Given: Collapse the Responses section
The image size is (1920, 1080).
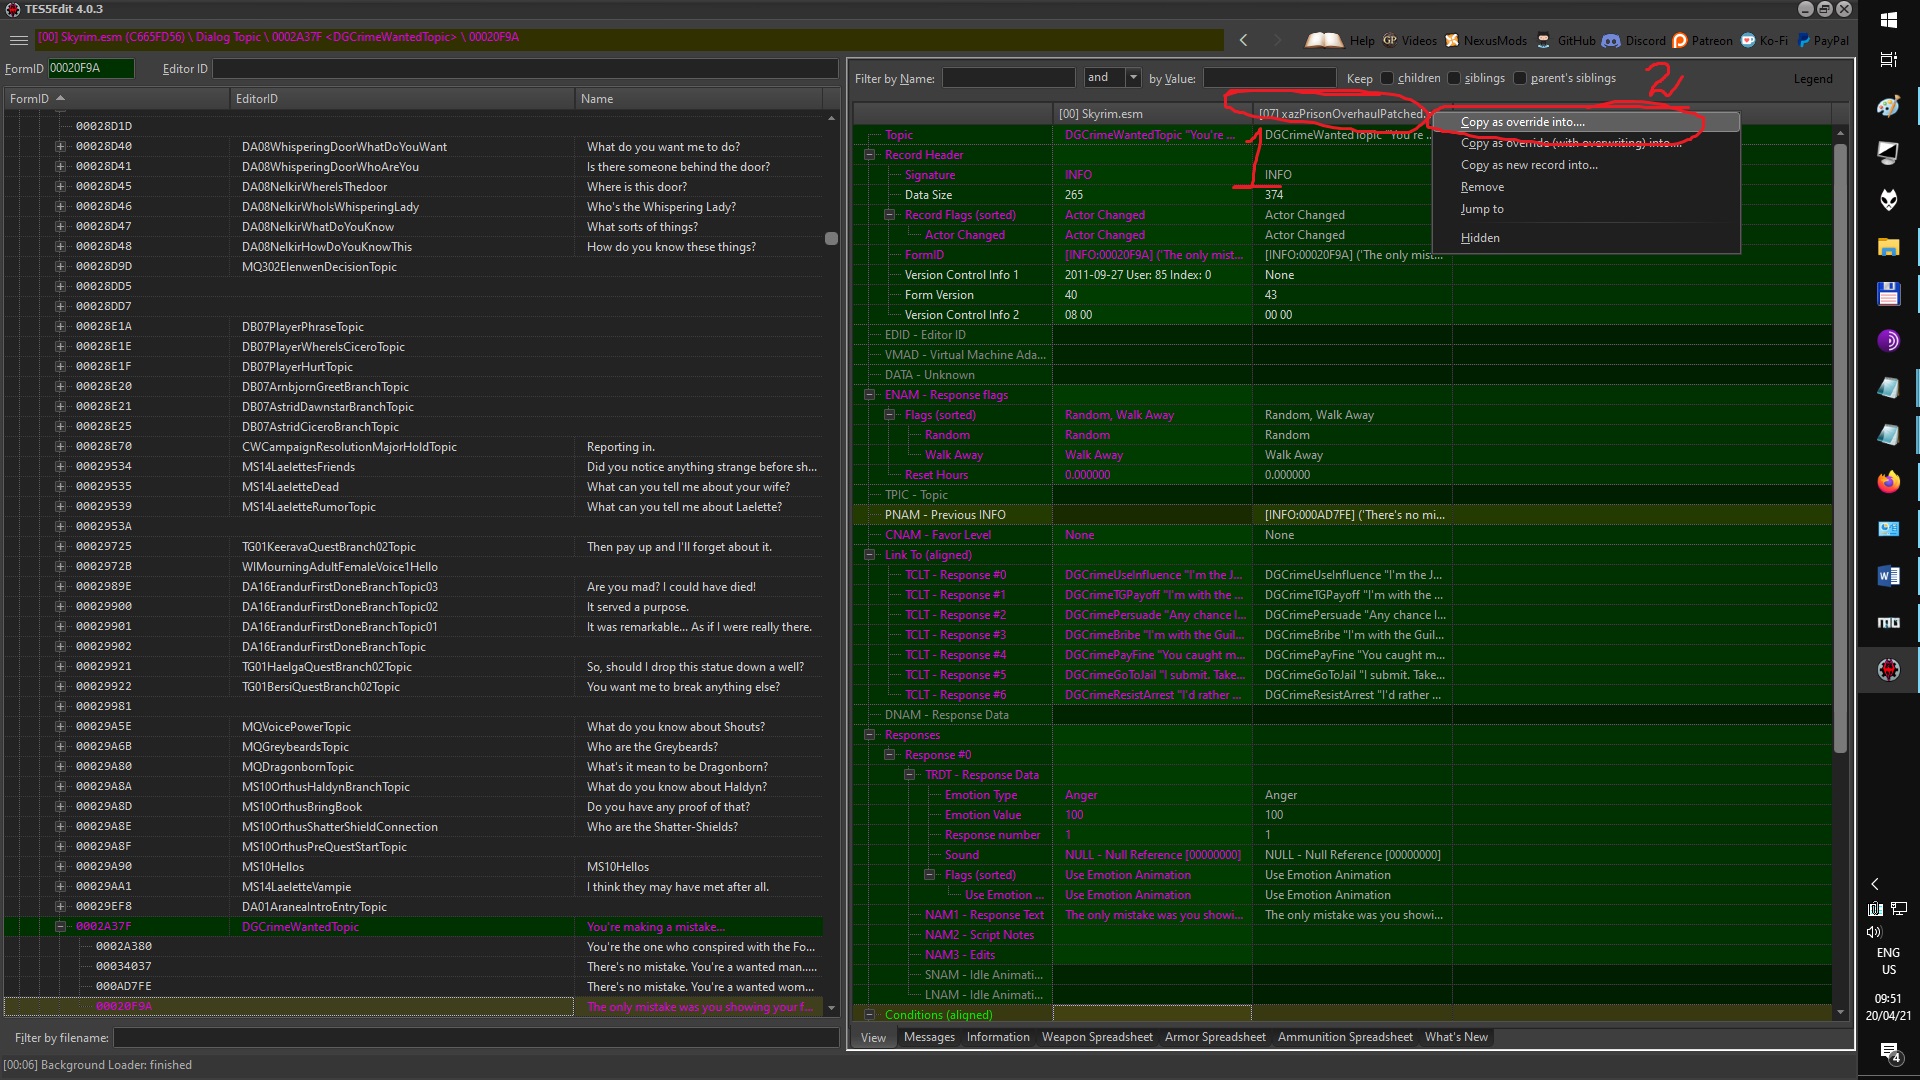Looking at the screenshot, I should [x=869, y=735].
